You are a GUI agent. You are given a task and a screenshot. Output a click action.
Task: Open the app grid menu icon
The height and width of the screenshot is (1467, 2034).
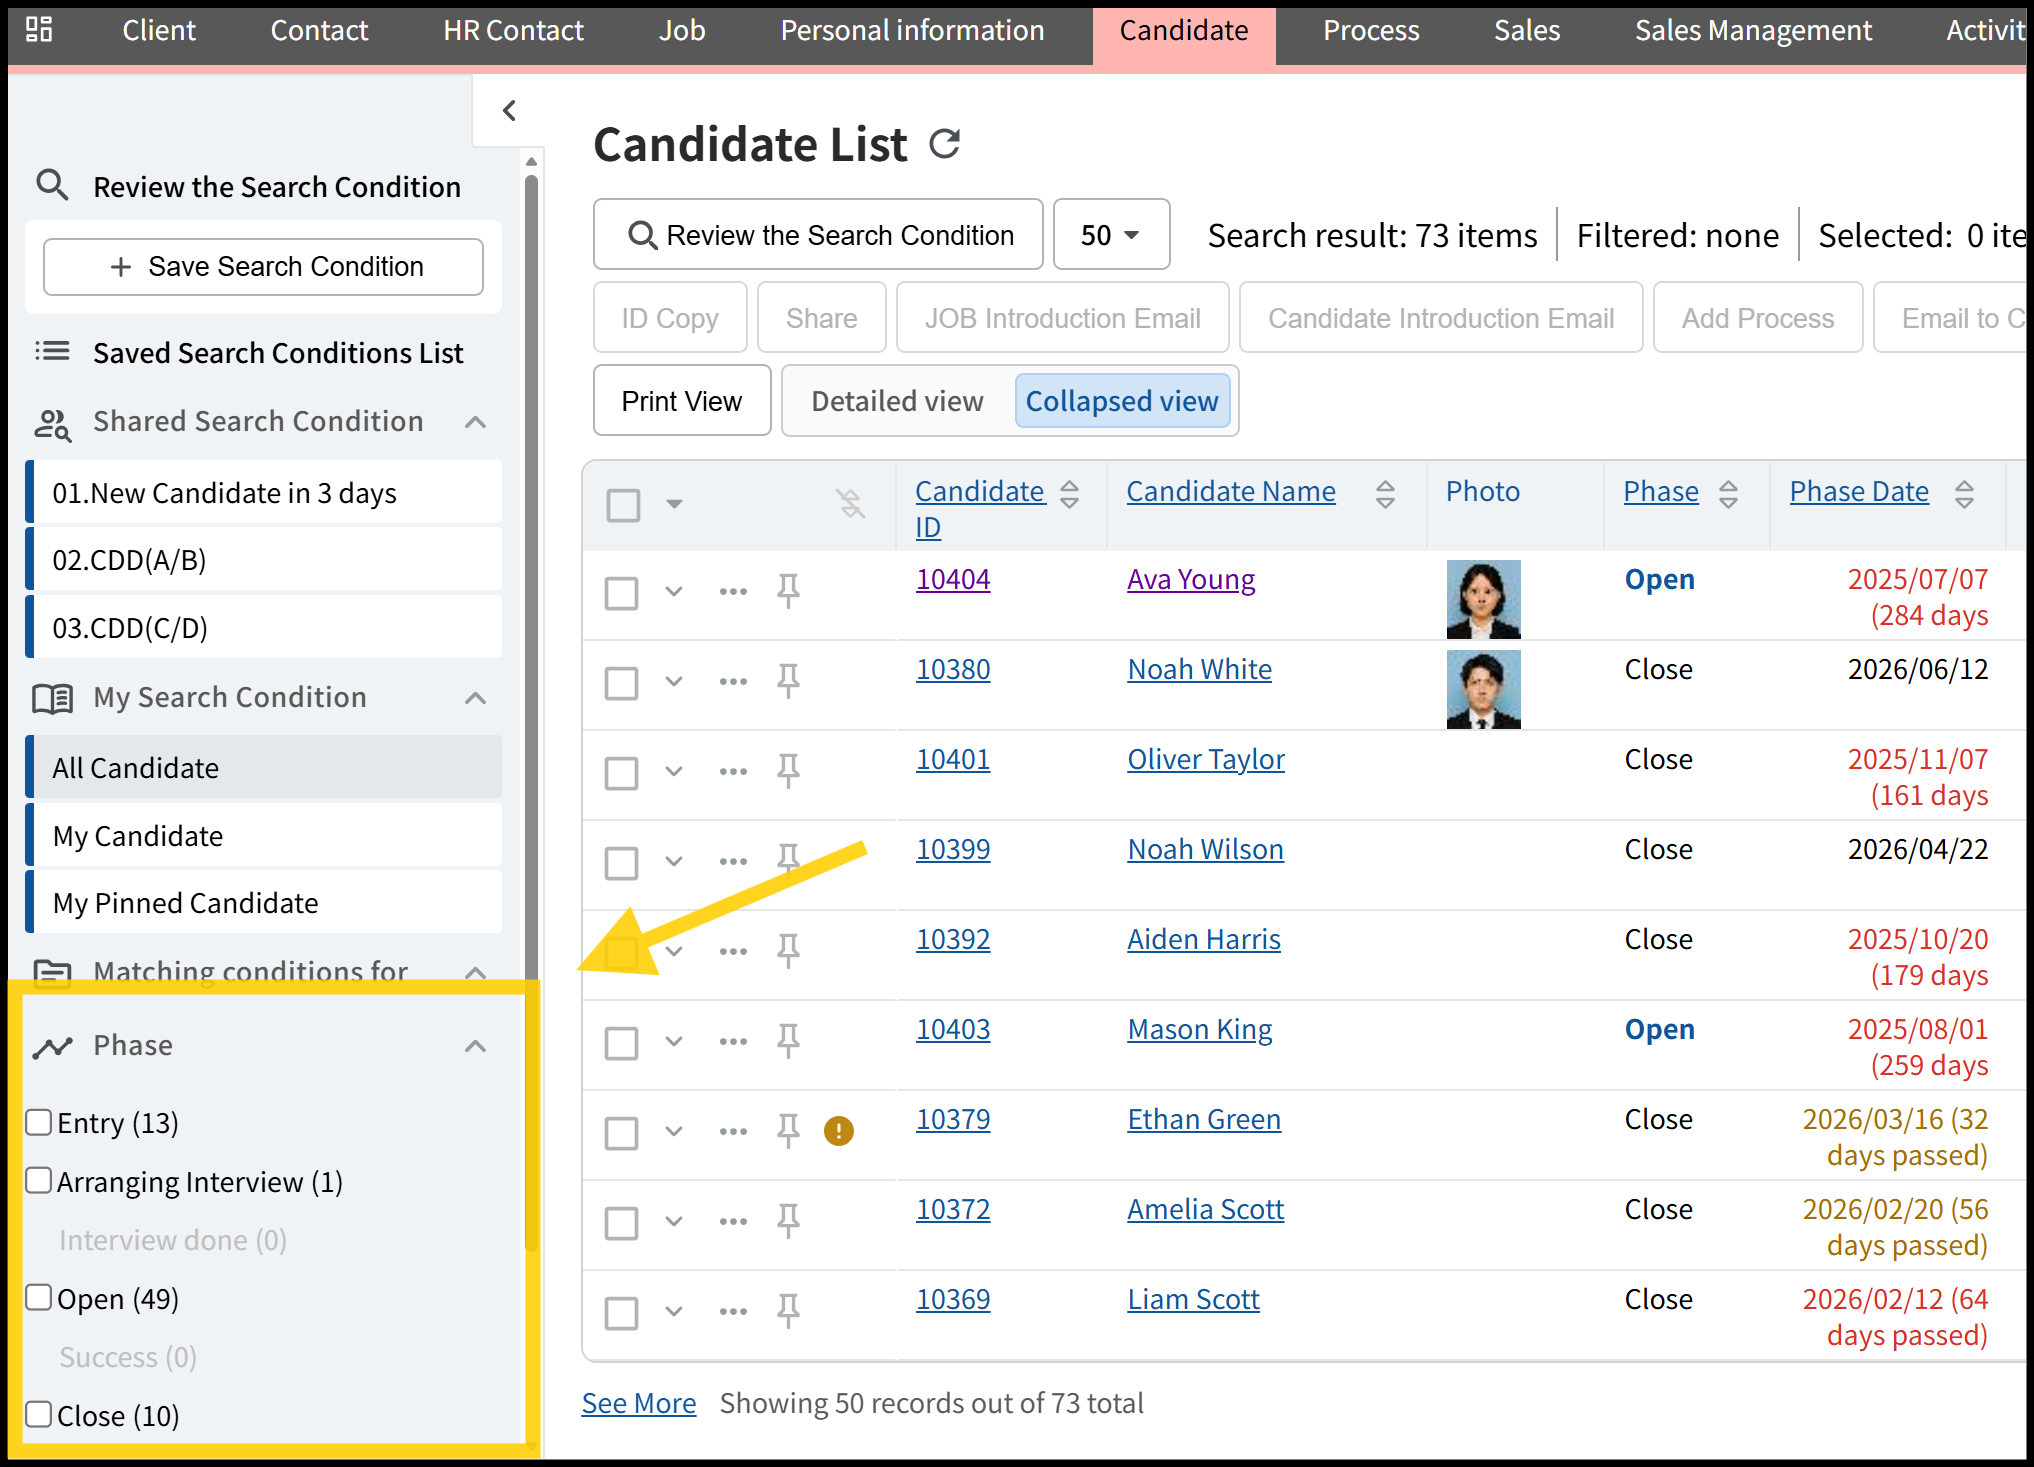[39, 29]
